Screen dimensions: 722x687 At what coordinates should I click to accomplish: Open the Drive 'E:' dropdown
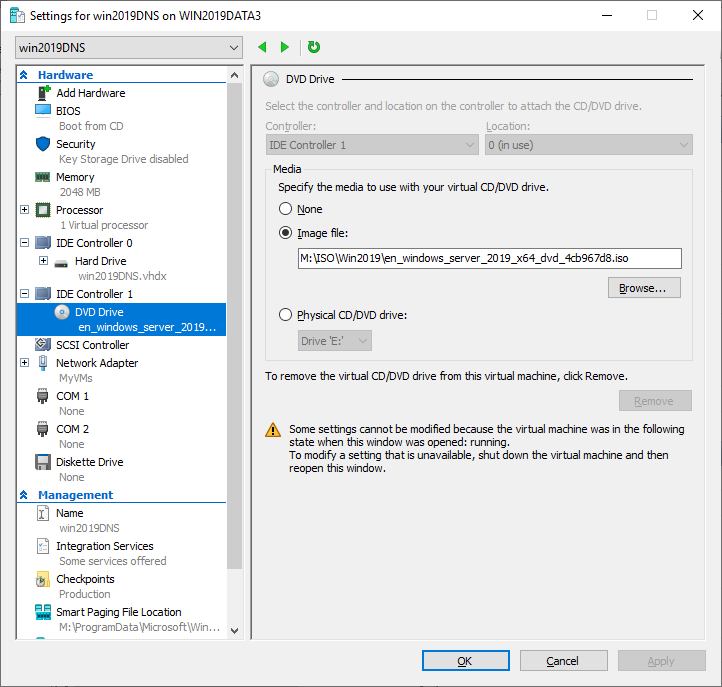tap(335, 341)
